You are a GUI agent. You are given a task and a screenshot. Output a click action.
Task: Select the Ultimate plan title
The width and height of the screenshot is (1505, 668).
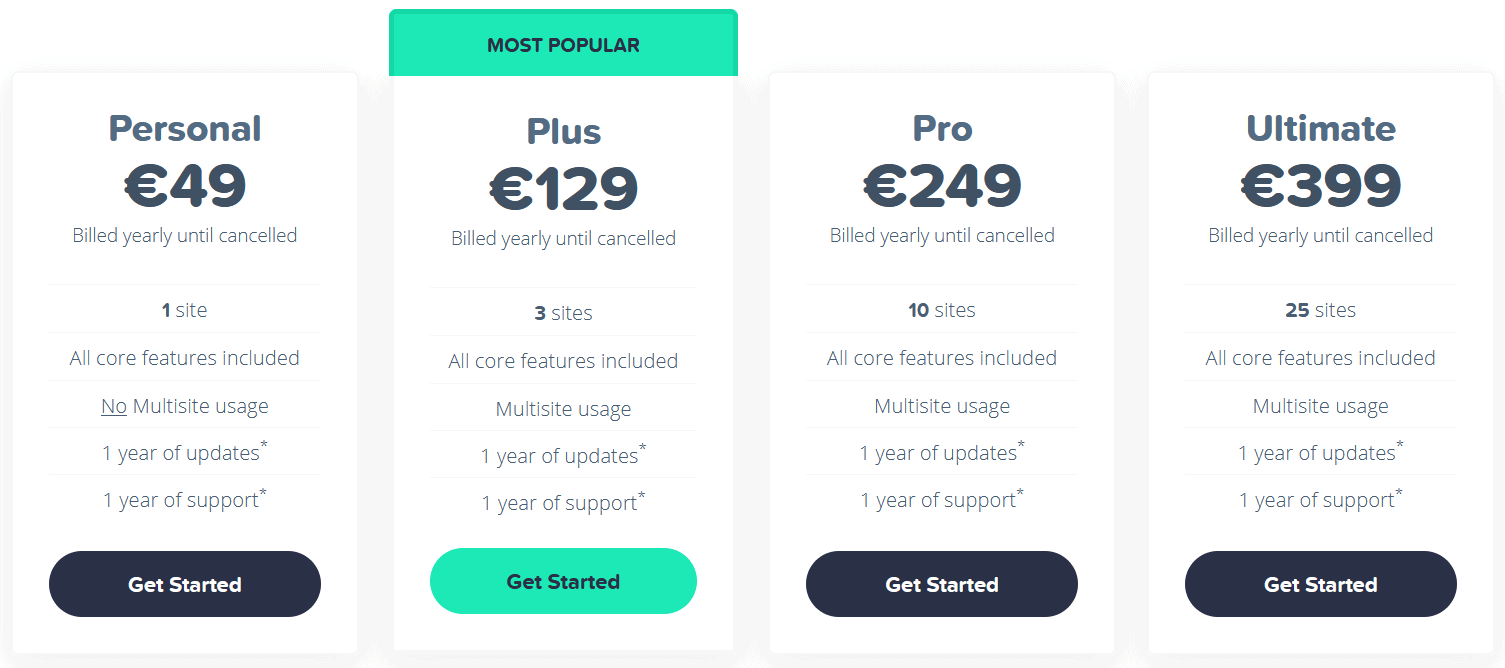coord(1320,129)
